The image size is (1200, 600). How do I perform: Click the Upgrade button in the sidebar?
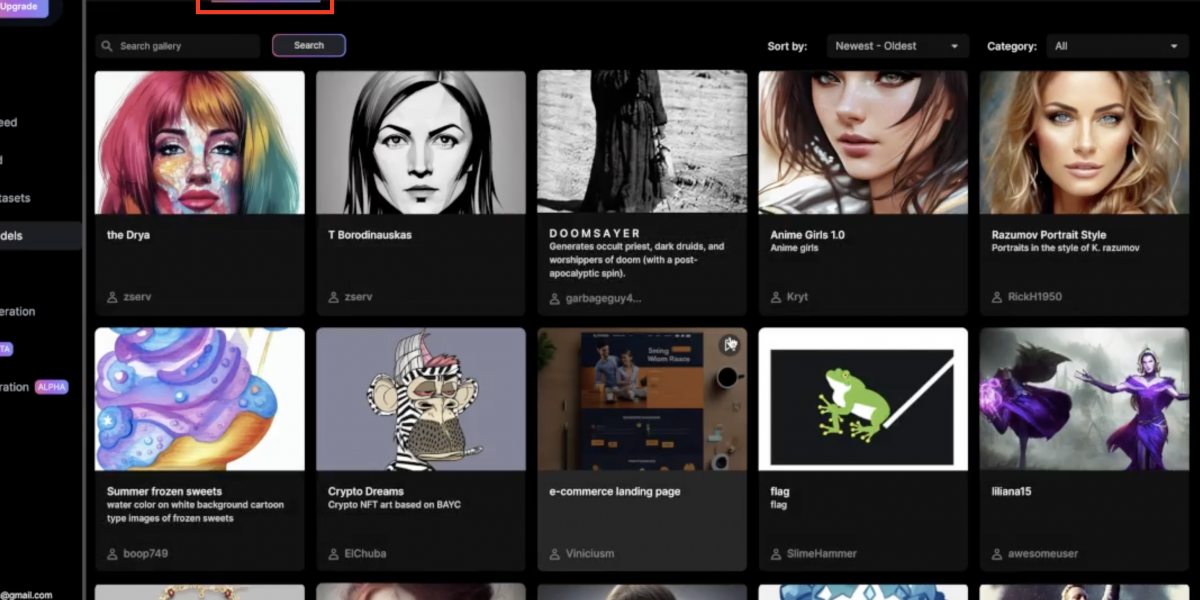point(20,7)
